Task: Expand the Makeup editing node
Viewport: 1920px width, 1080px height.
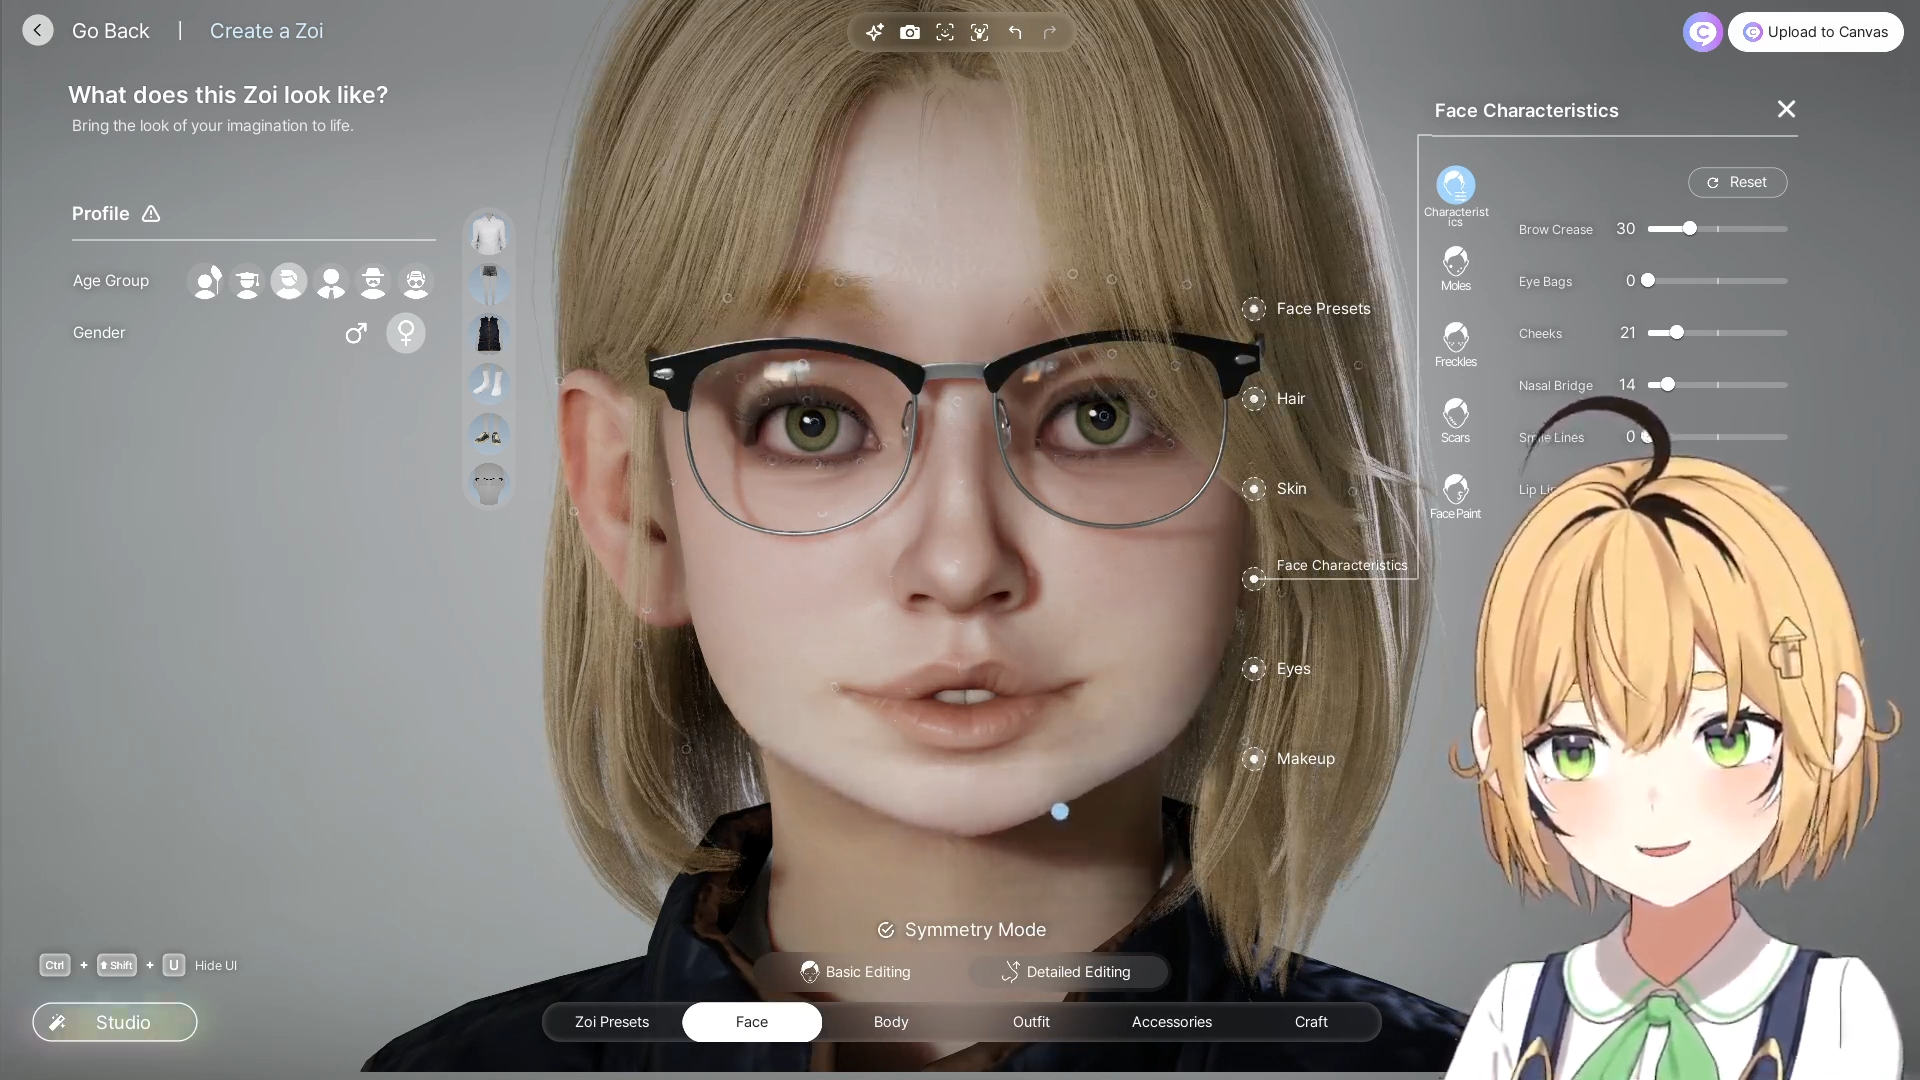Action: (1254, 759)
